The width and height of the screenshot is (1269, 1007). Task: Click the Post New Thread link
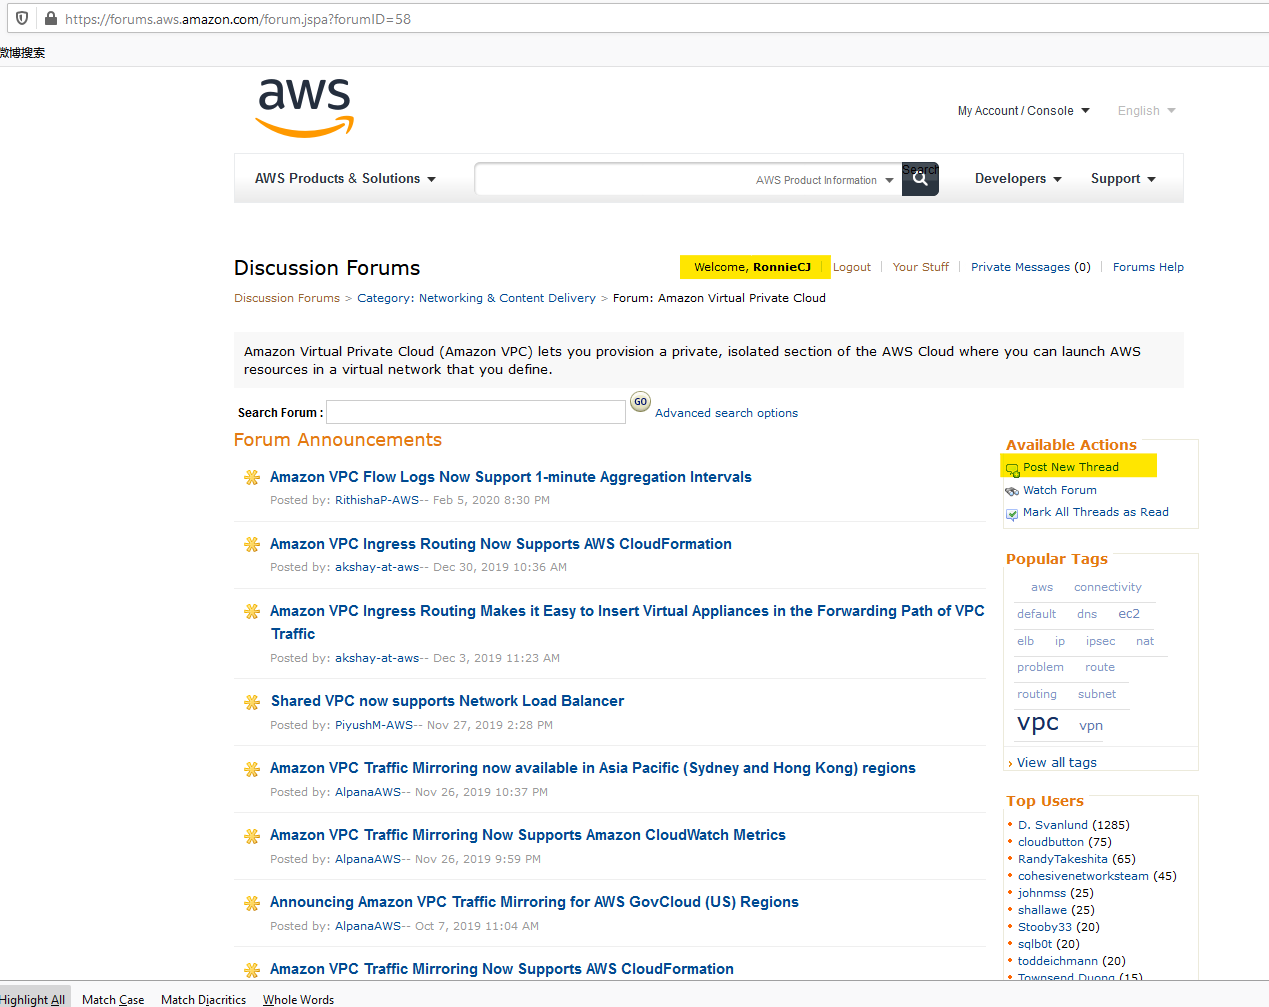(1071, 467)
